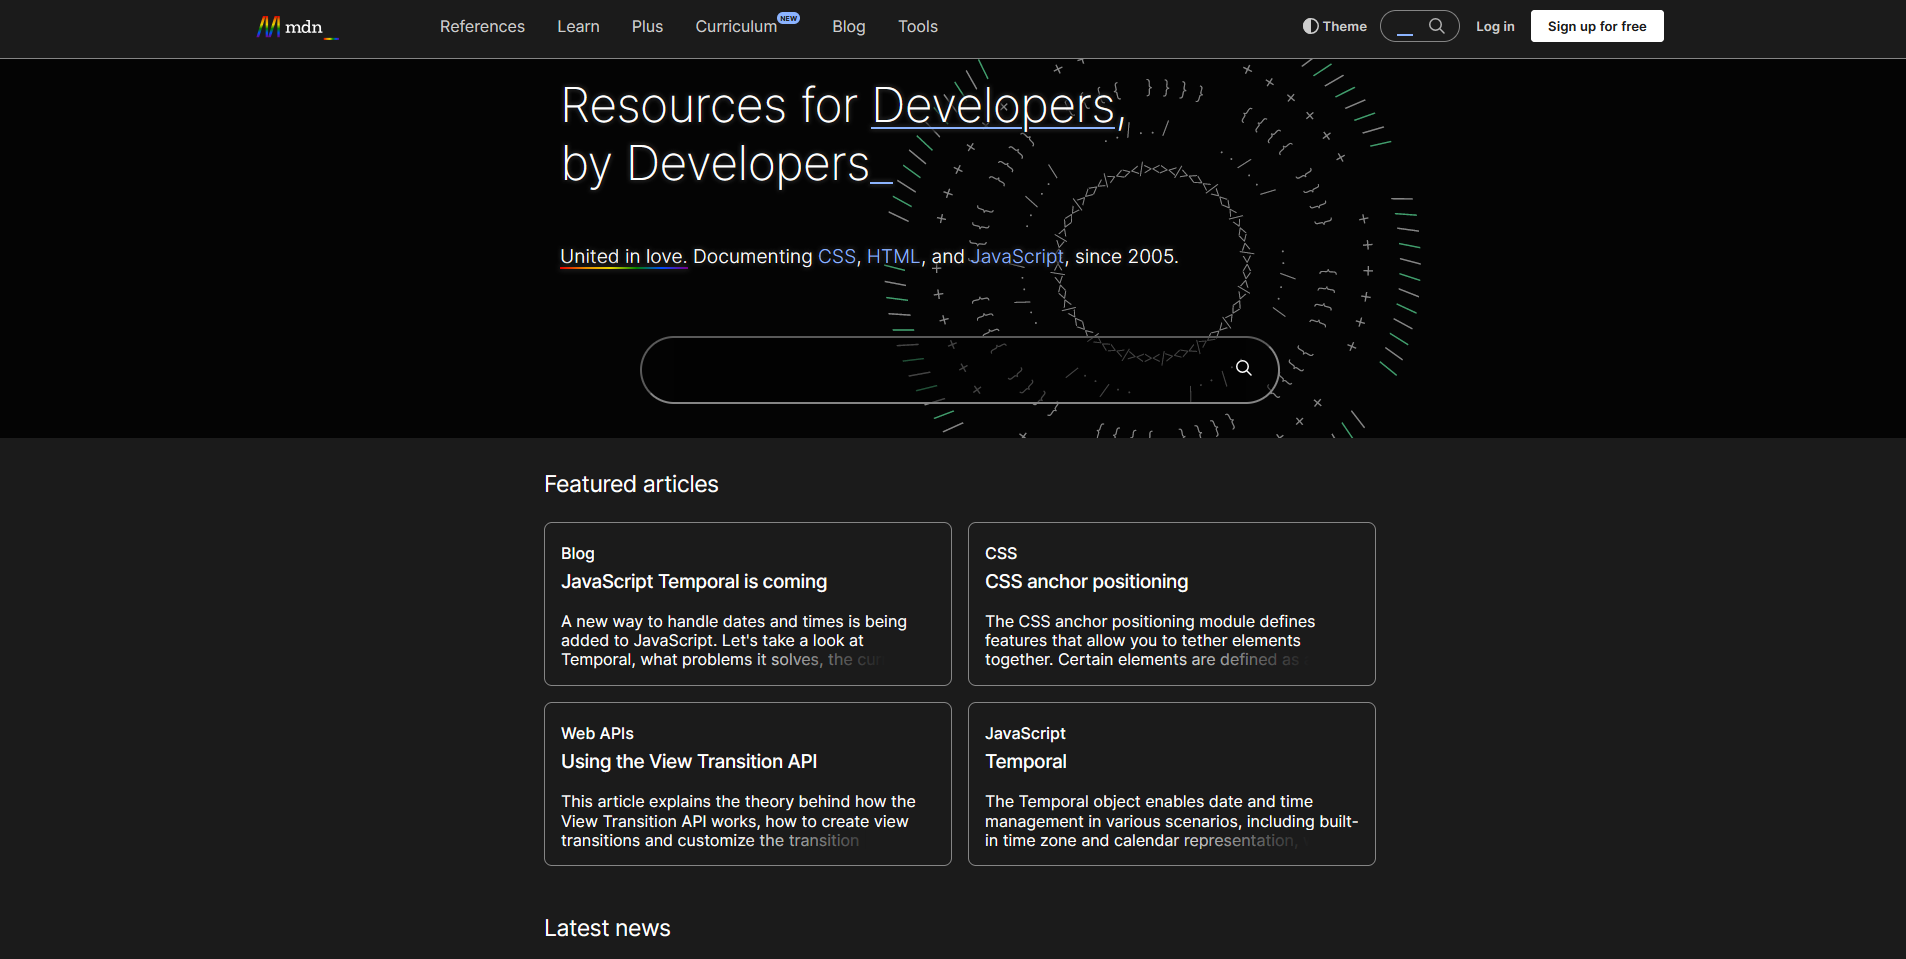
Task: Toggle the site Theme
Action: point(1334,26)
